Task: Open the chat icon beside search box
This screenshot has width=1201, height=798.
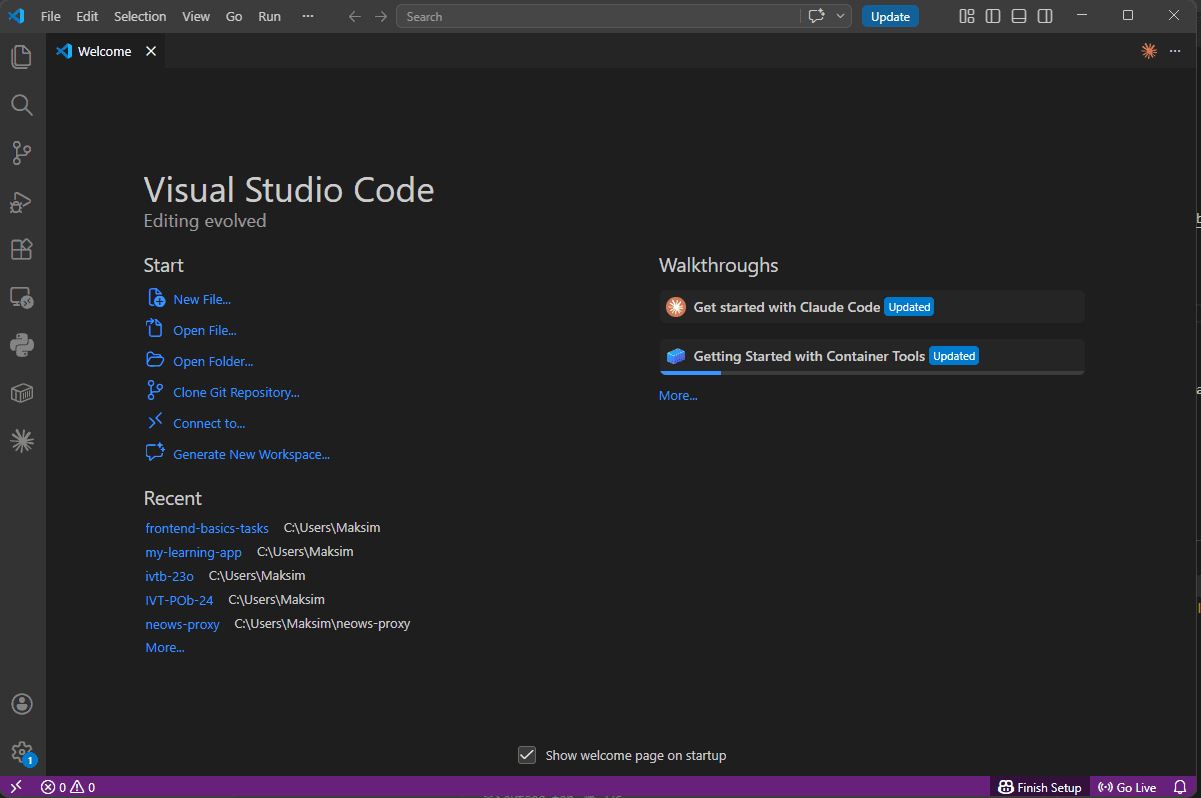Action: pos(816,16)
